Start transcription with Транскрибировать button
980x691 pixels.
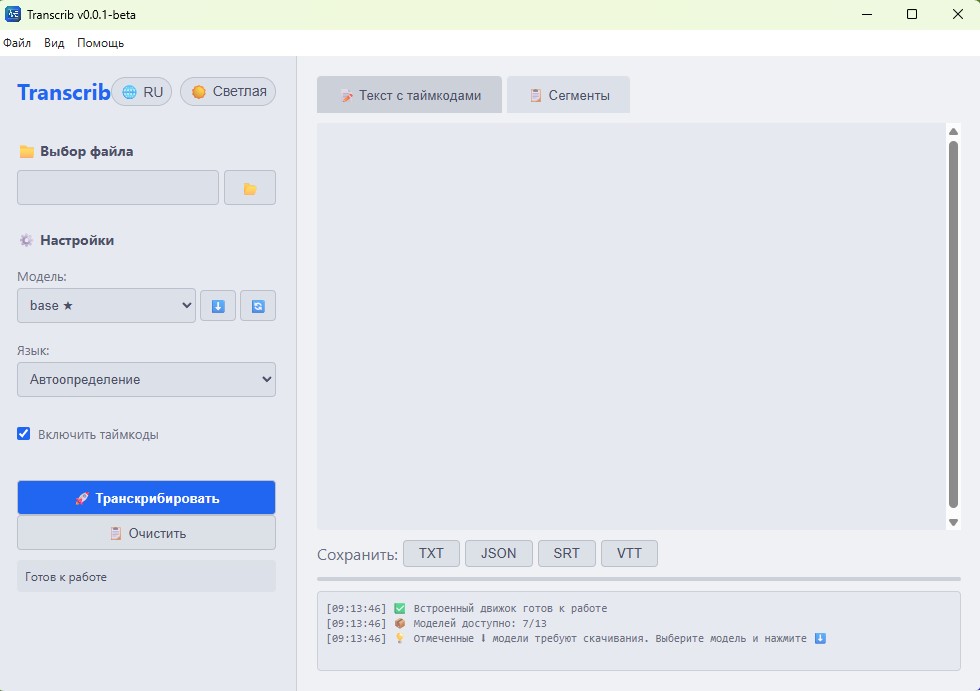pos(146,497)
